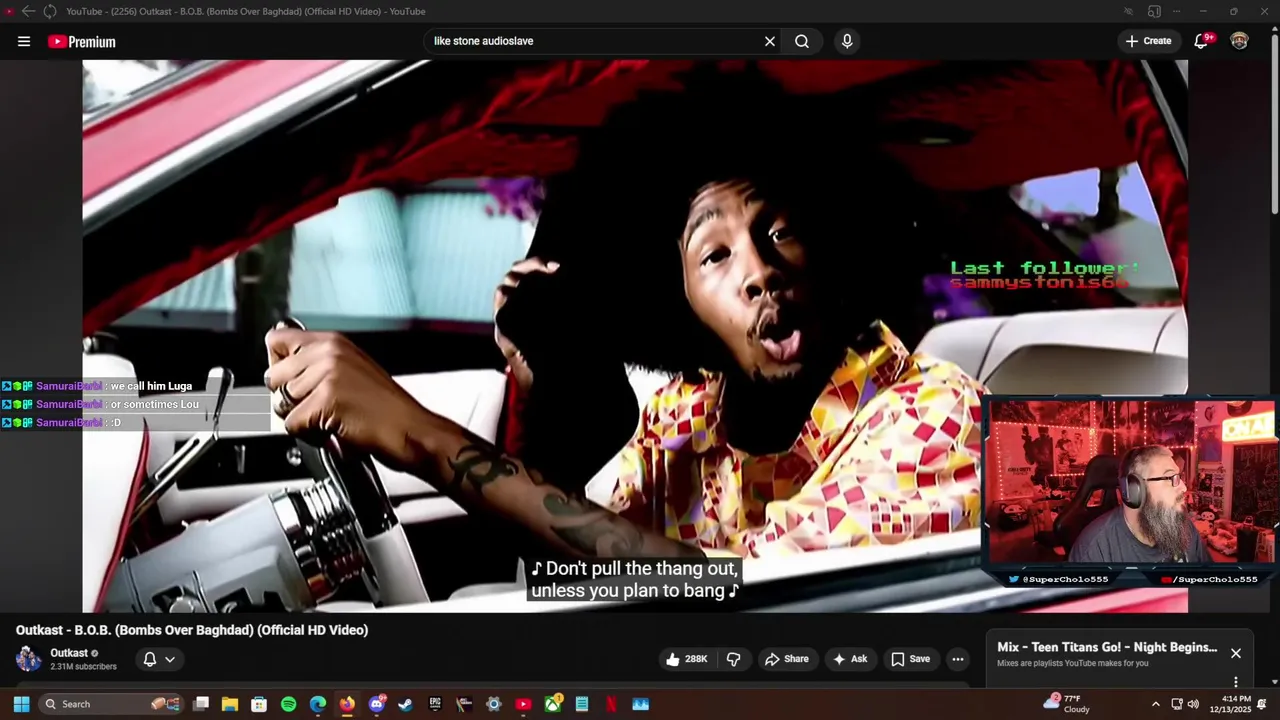Start voice search with microphone
Image resolution: width=1280 pixels, height=720 pixels.
(x=847, y=41)
